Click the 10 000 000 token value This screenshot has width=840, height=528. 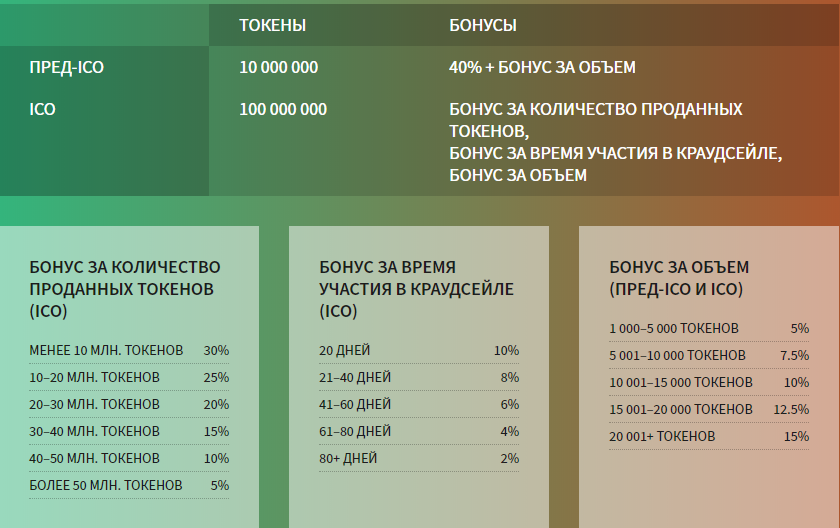point(279,67)
